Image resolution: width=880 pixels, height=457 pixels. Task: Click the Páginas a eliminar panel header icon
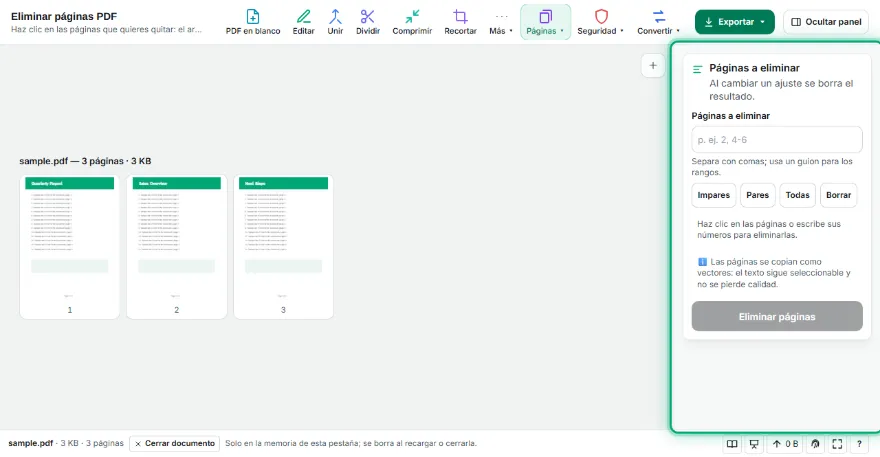698,70
